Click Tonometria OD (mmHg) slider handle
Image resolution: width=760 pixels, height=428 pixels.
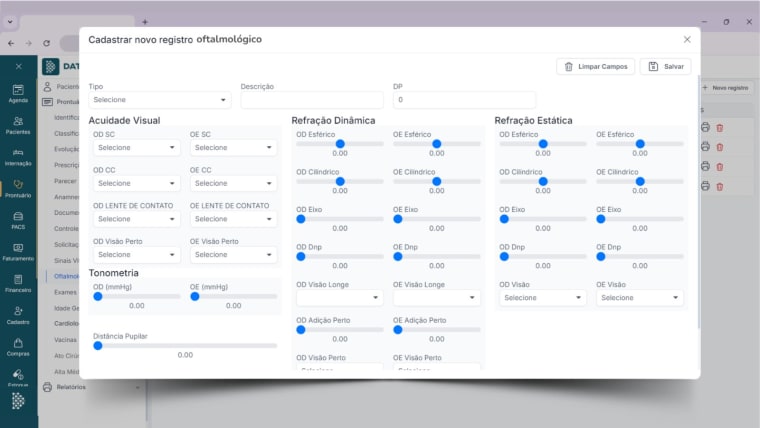98,296
